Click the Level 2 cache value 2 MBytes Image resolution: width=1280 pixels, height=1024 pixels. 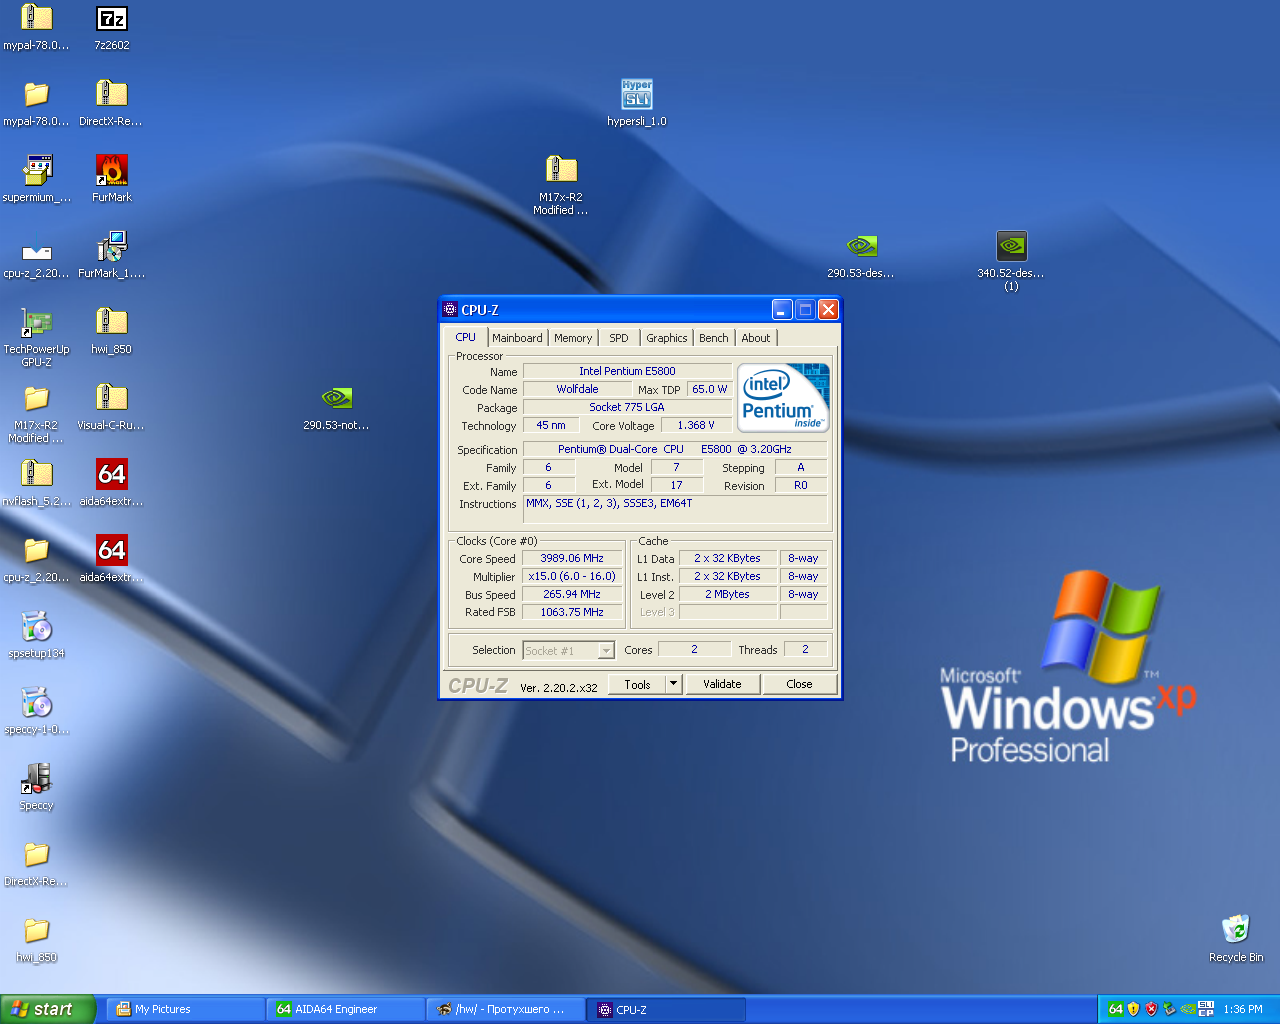click(727, 594)
